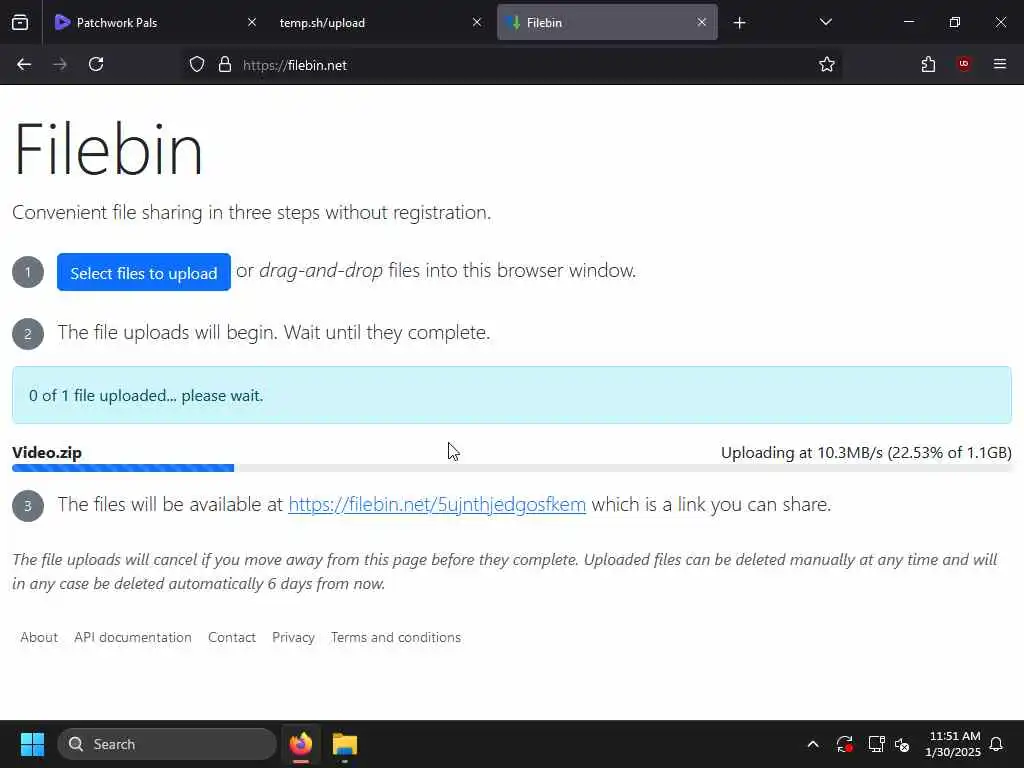Open the network display tray icon
Viewport: 1024px width, 768px height.
coord(876,744)
